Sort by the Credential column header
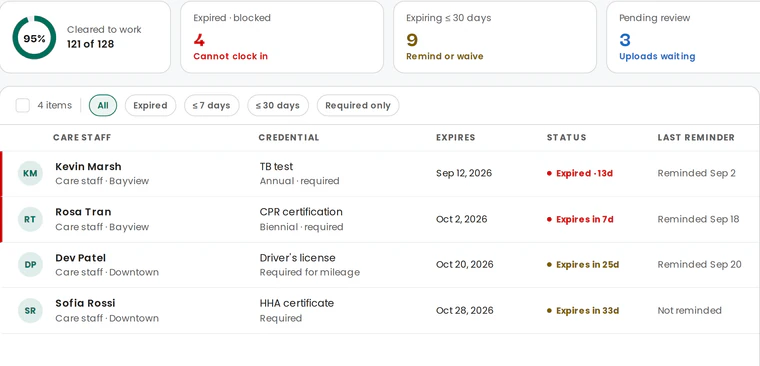The width and height of the screenshot is (760, 366). click(289, 138)
